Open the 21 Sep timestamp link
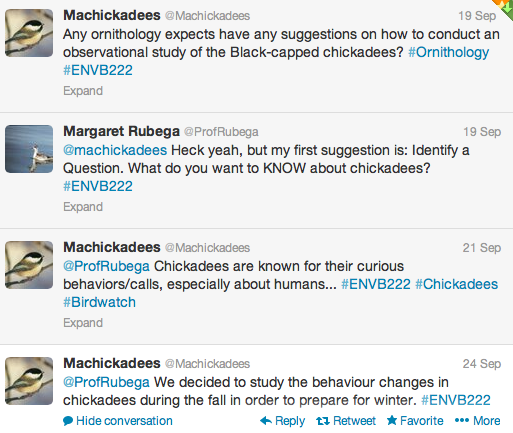513x433 pixels. (482, 248)
